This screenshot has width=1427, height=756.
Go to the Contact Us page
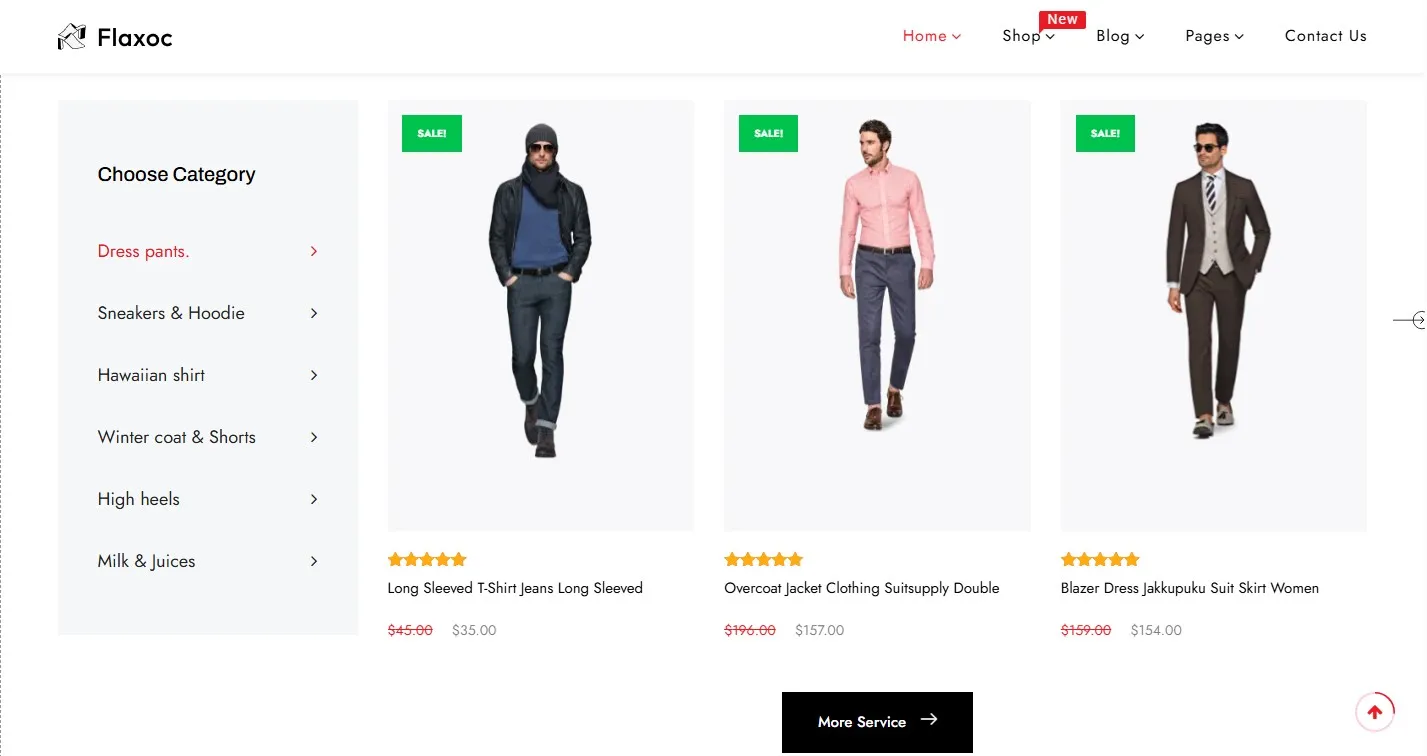[x=1325, y=36]
